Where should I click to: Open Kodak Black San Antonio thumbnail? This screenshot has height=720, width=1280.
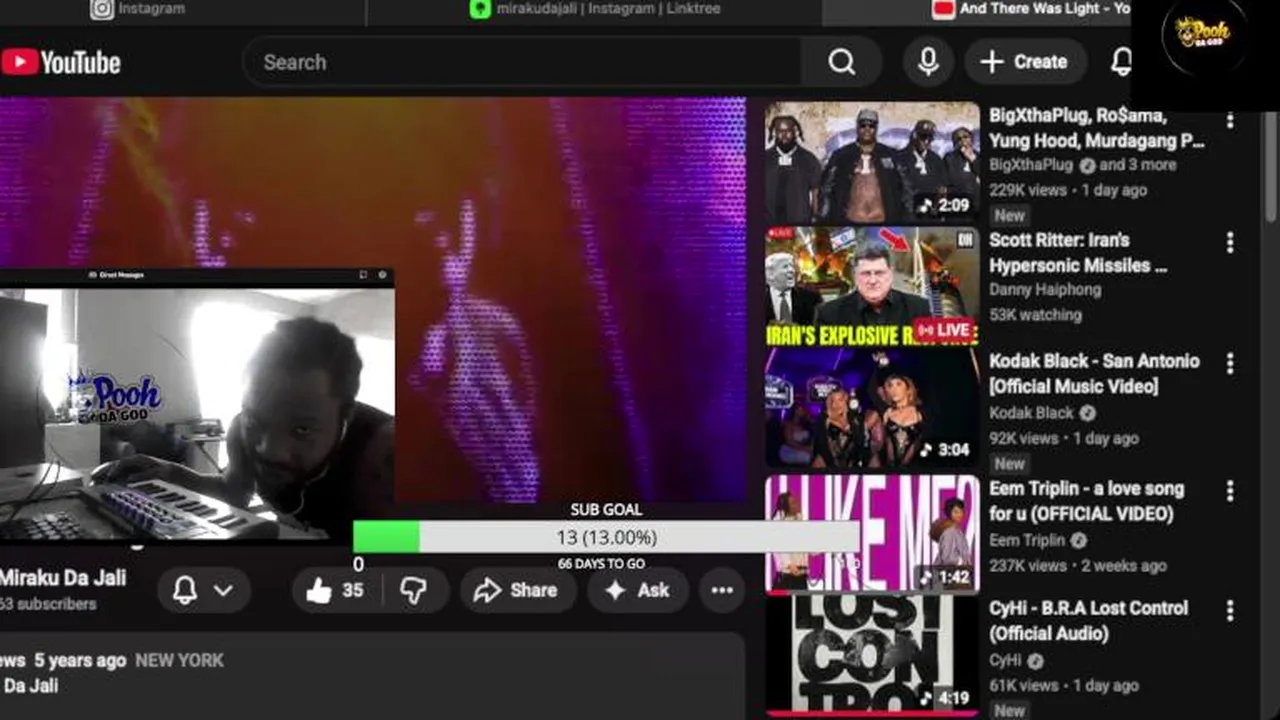click(872, 408)
